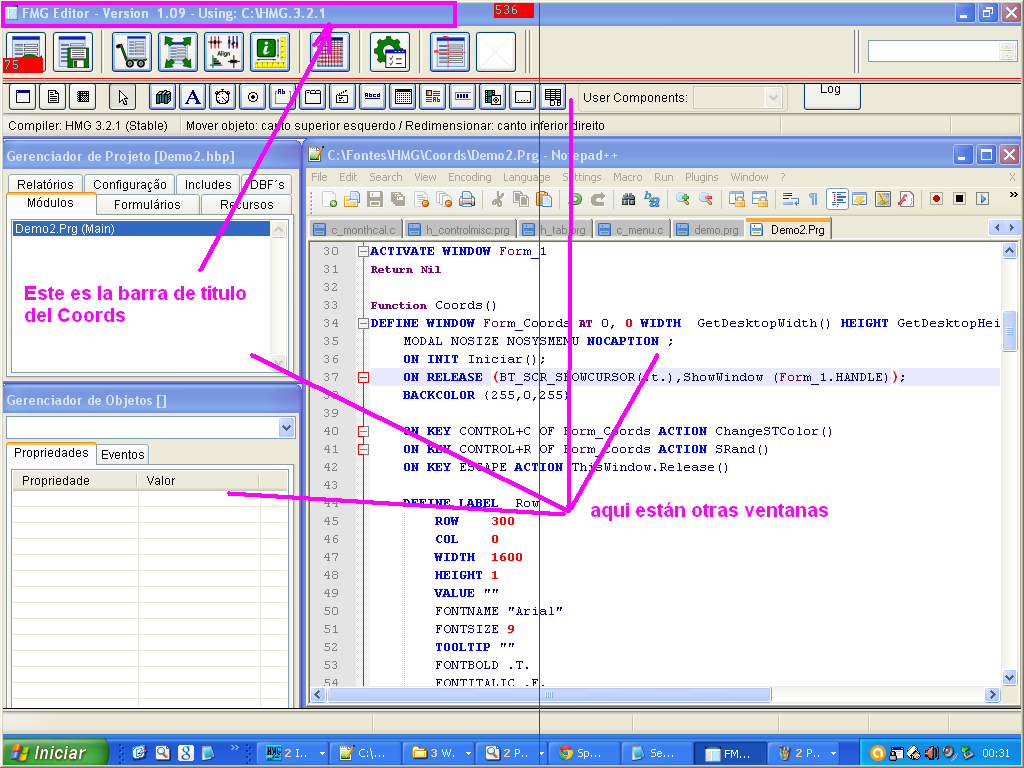Select the radio button control icon
Screen dimensions: 1024x768
click(x=253, y=97)
